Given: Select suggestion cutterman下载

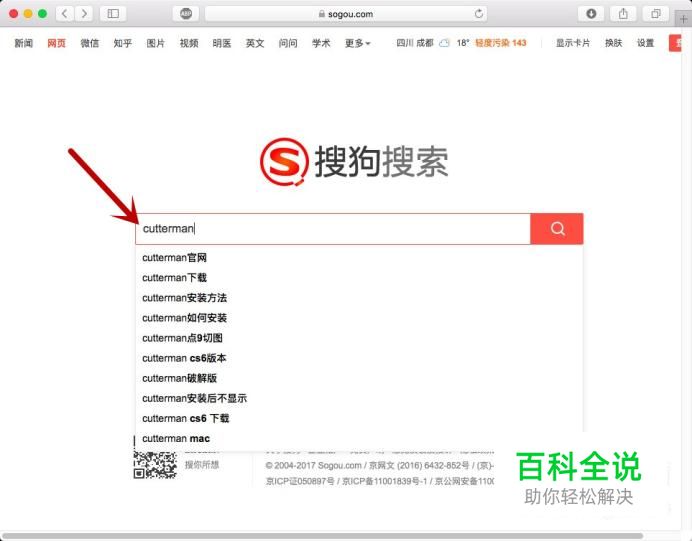Looking at the screenshot, I should tap(359, 278).
